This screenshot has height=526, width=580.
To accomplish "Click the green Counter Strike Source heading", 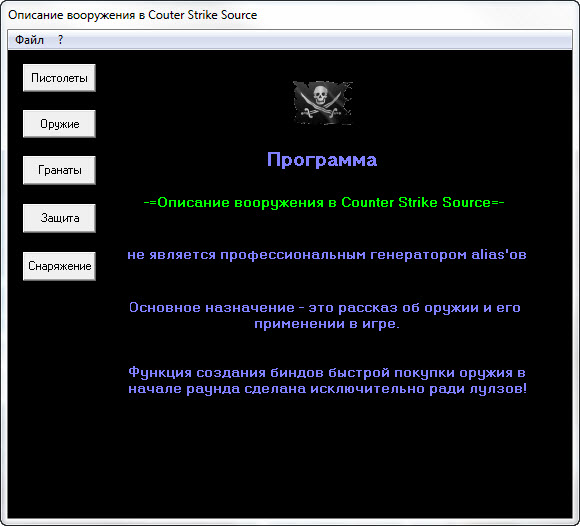I will pyautogui.click(x=324, y=202).
